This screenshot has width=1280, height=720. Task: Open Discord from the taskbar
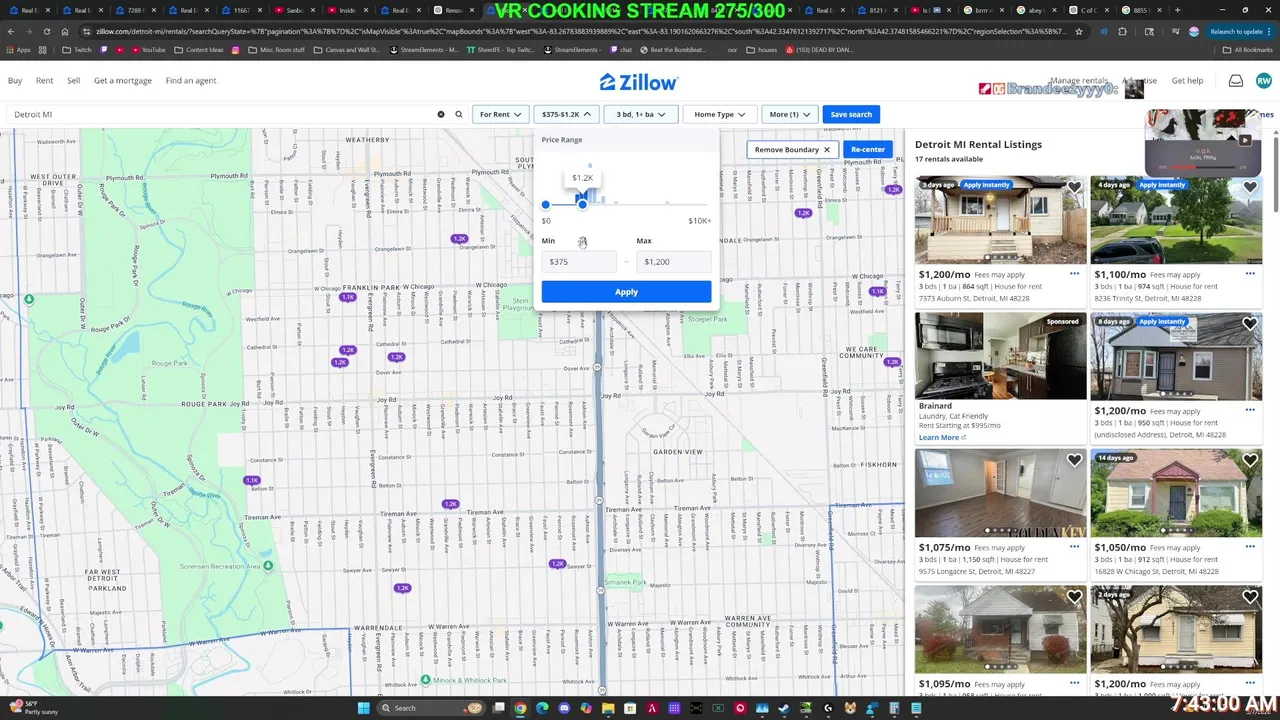564,708
